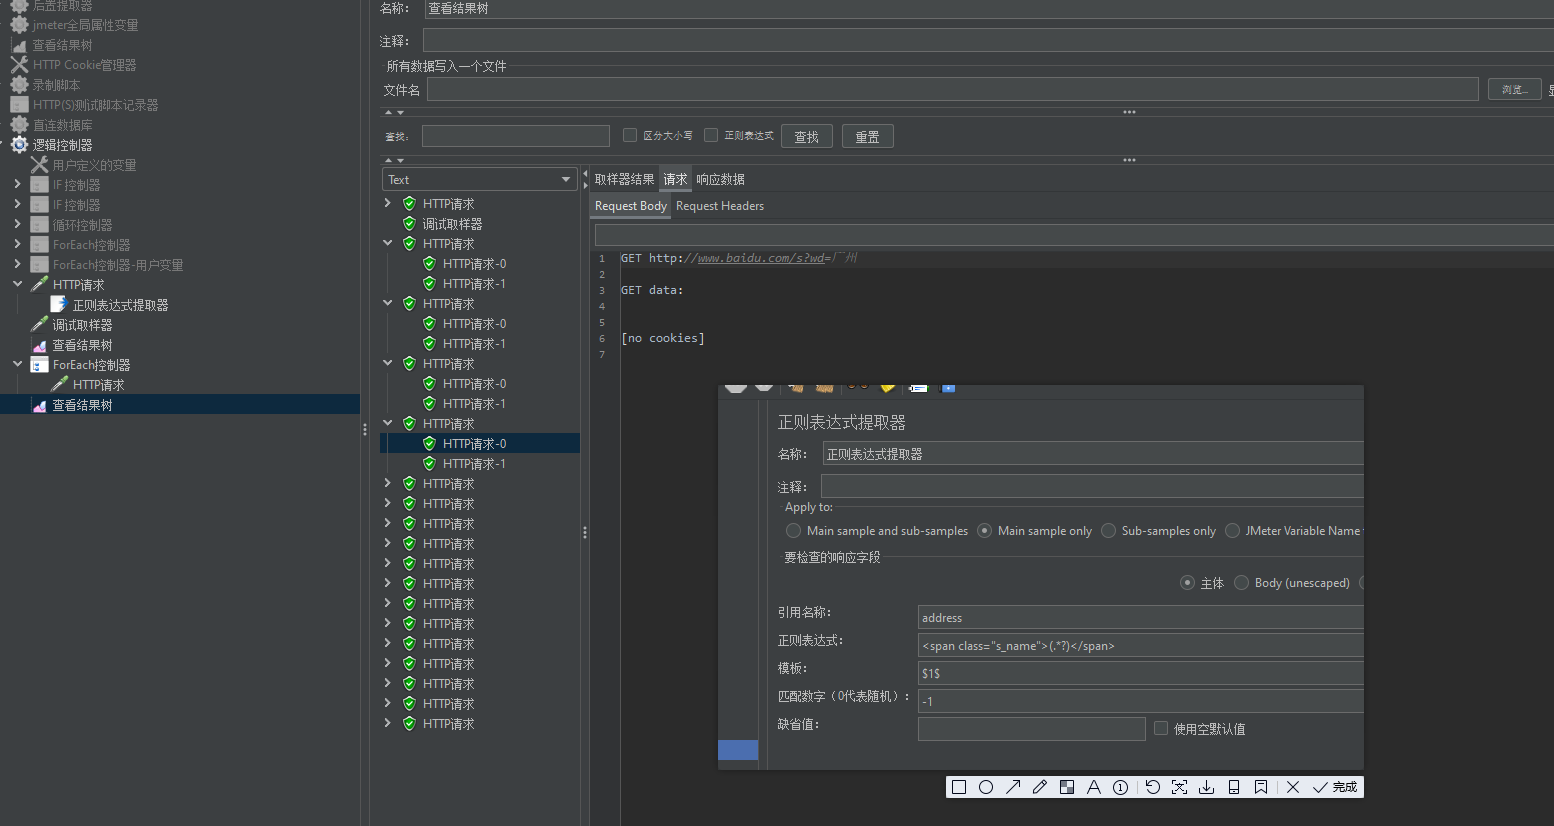
Task: Select the text annotation tool
Action: point(1094,787)
